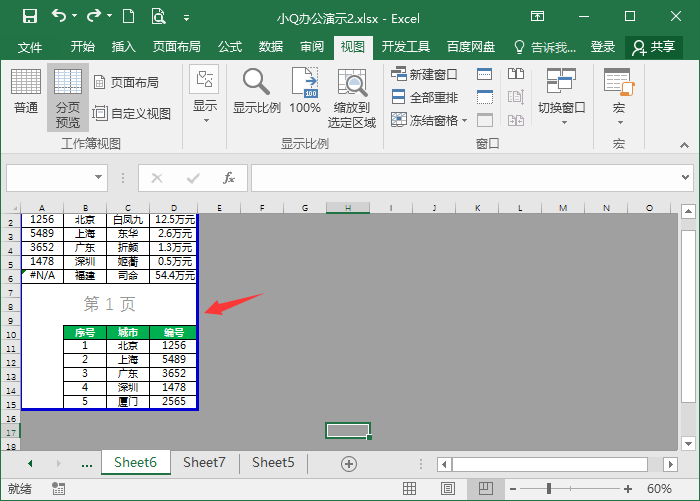Switch to Normal view in status bar
Viewport: 700px width, 501px height.
409,488
